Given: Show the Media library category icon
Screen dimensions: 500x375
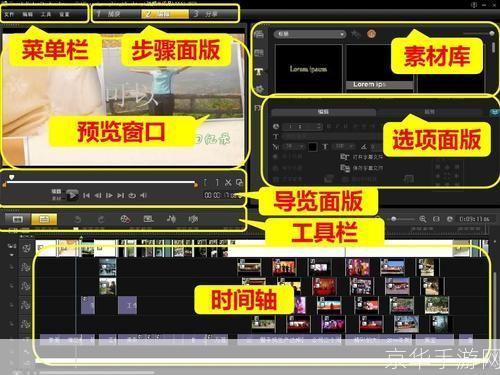Looking at the screenshot, I should [x=259, y=34].
